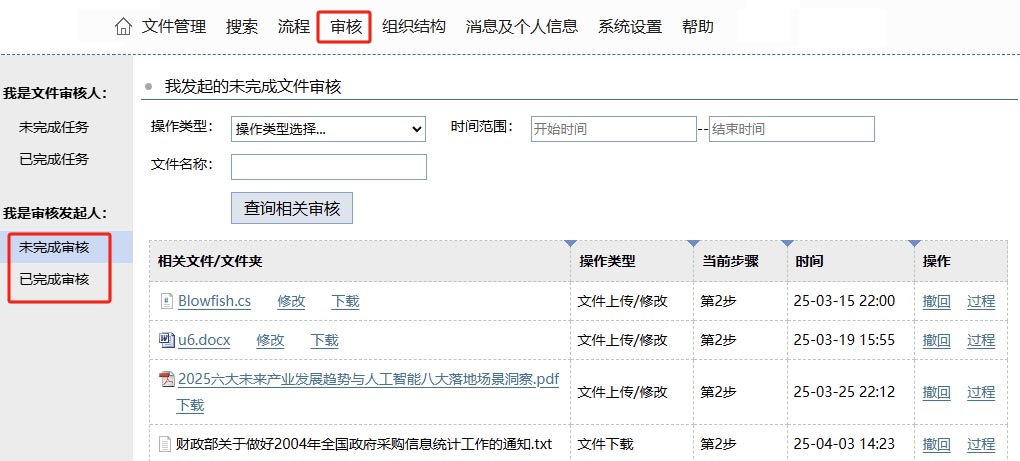Image resolution: width=1020 pixels, height=461 pixels.
Task: Click 过程 in the 25-04-03 14:23 row
Action: [x=981, y=445]
